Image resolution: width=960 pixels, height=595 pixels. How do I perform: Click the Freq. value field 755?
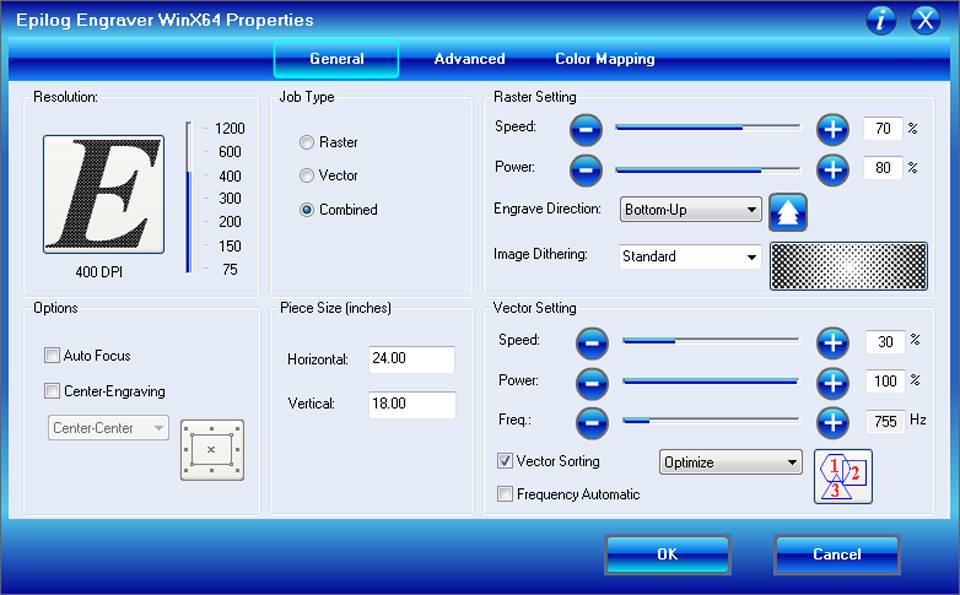pyautogui.click(x=885, y=422)
